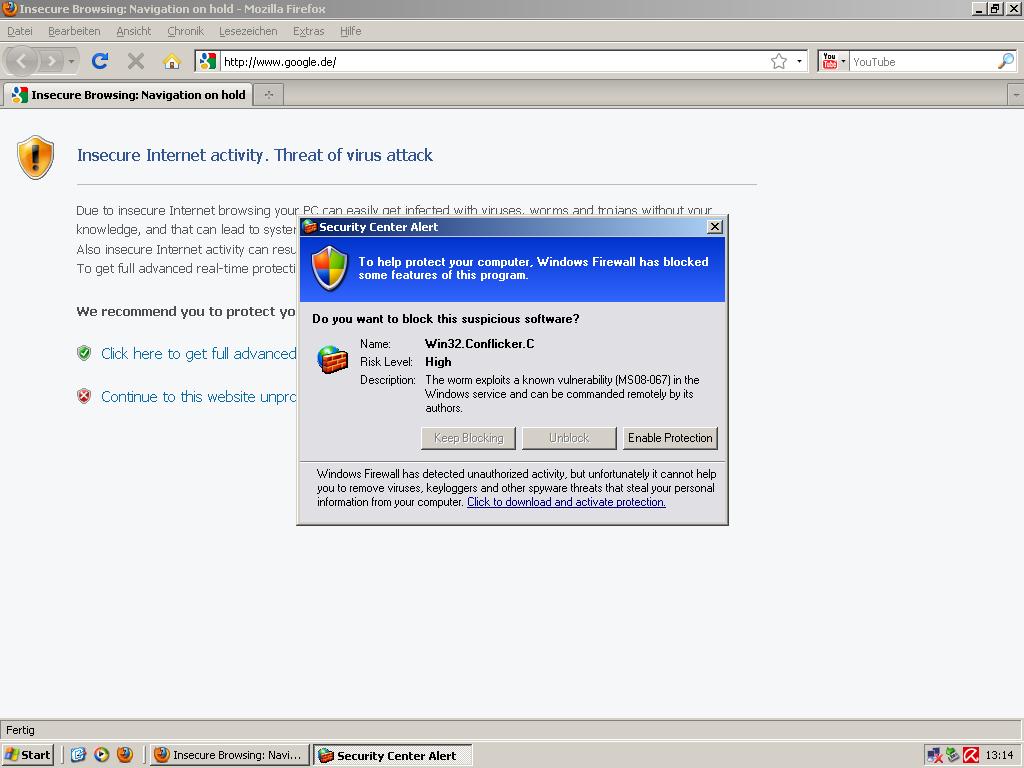Screen dimensions: 1024x768
Task: Click the download and activate protection link
Action: click(x=566, y=502)
